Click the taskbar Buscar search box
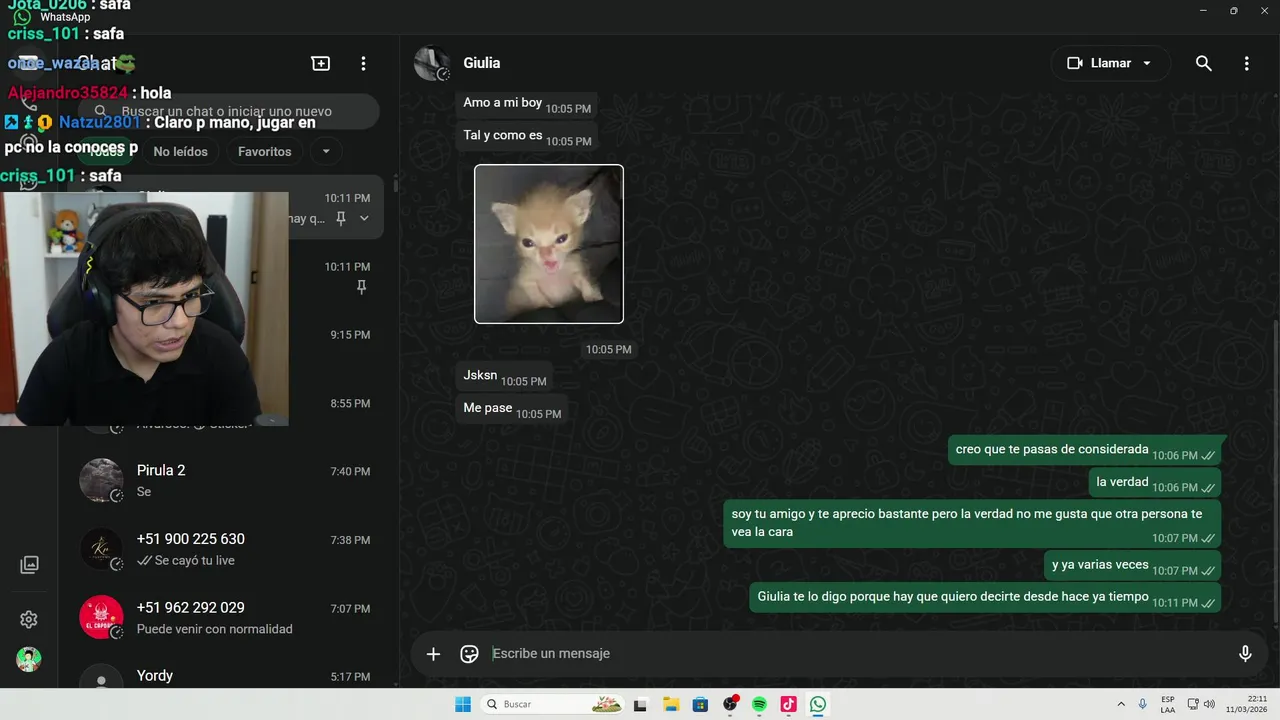1280x720 pixels. coord(554,704)
